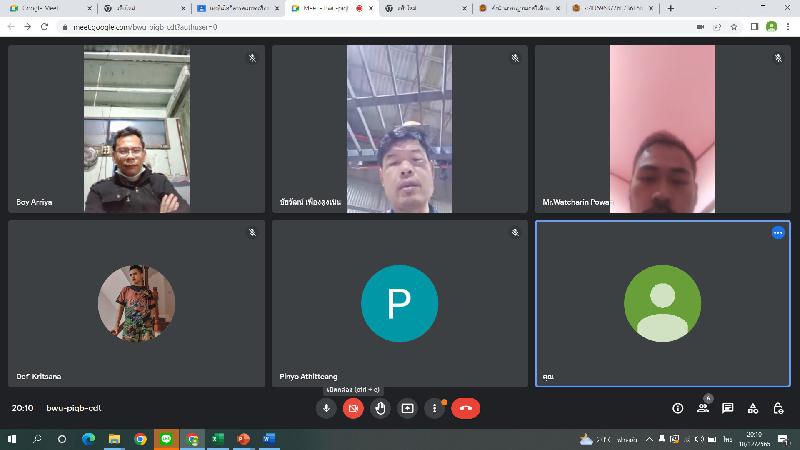Select Boy Arriya's video tile
The width and height of the screenshot is (800, 450).
(x=136, y=129)
